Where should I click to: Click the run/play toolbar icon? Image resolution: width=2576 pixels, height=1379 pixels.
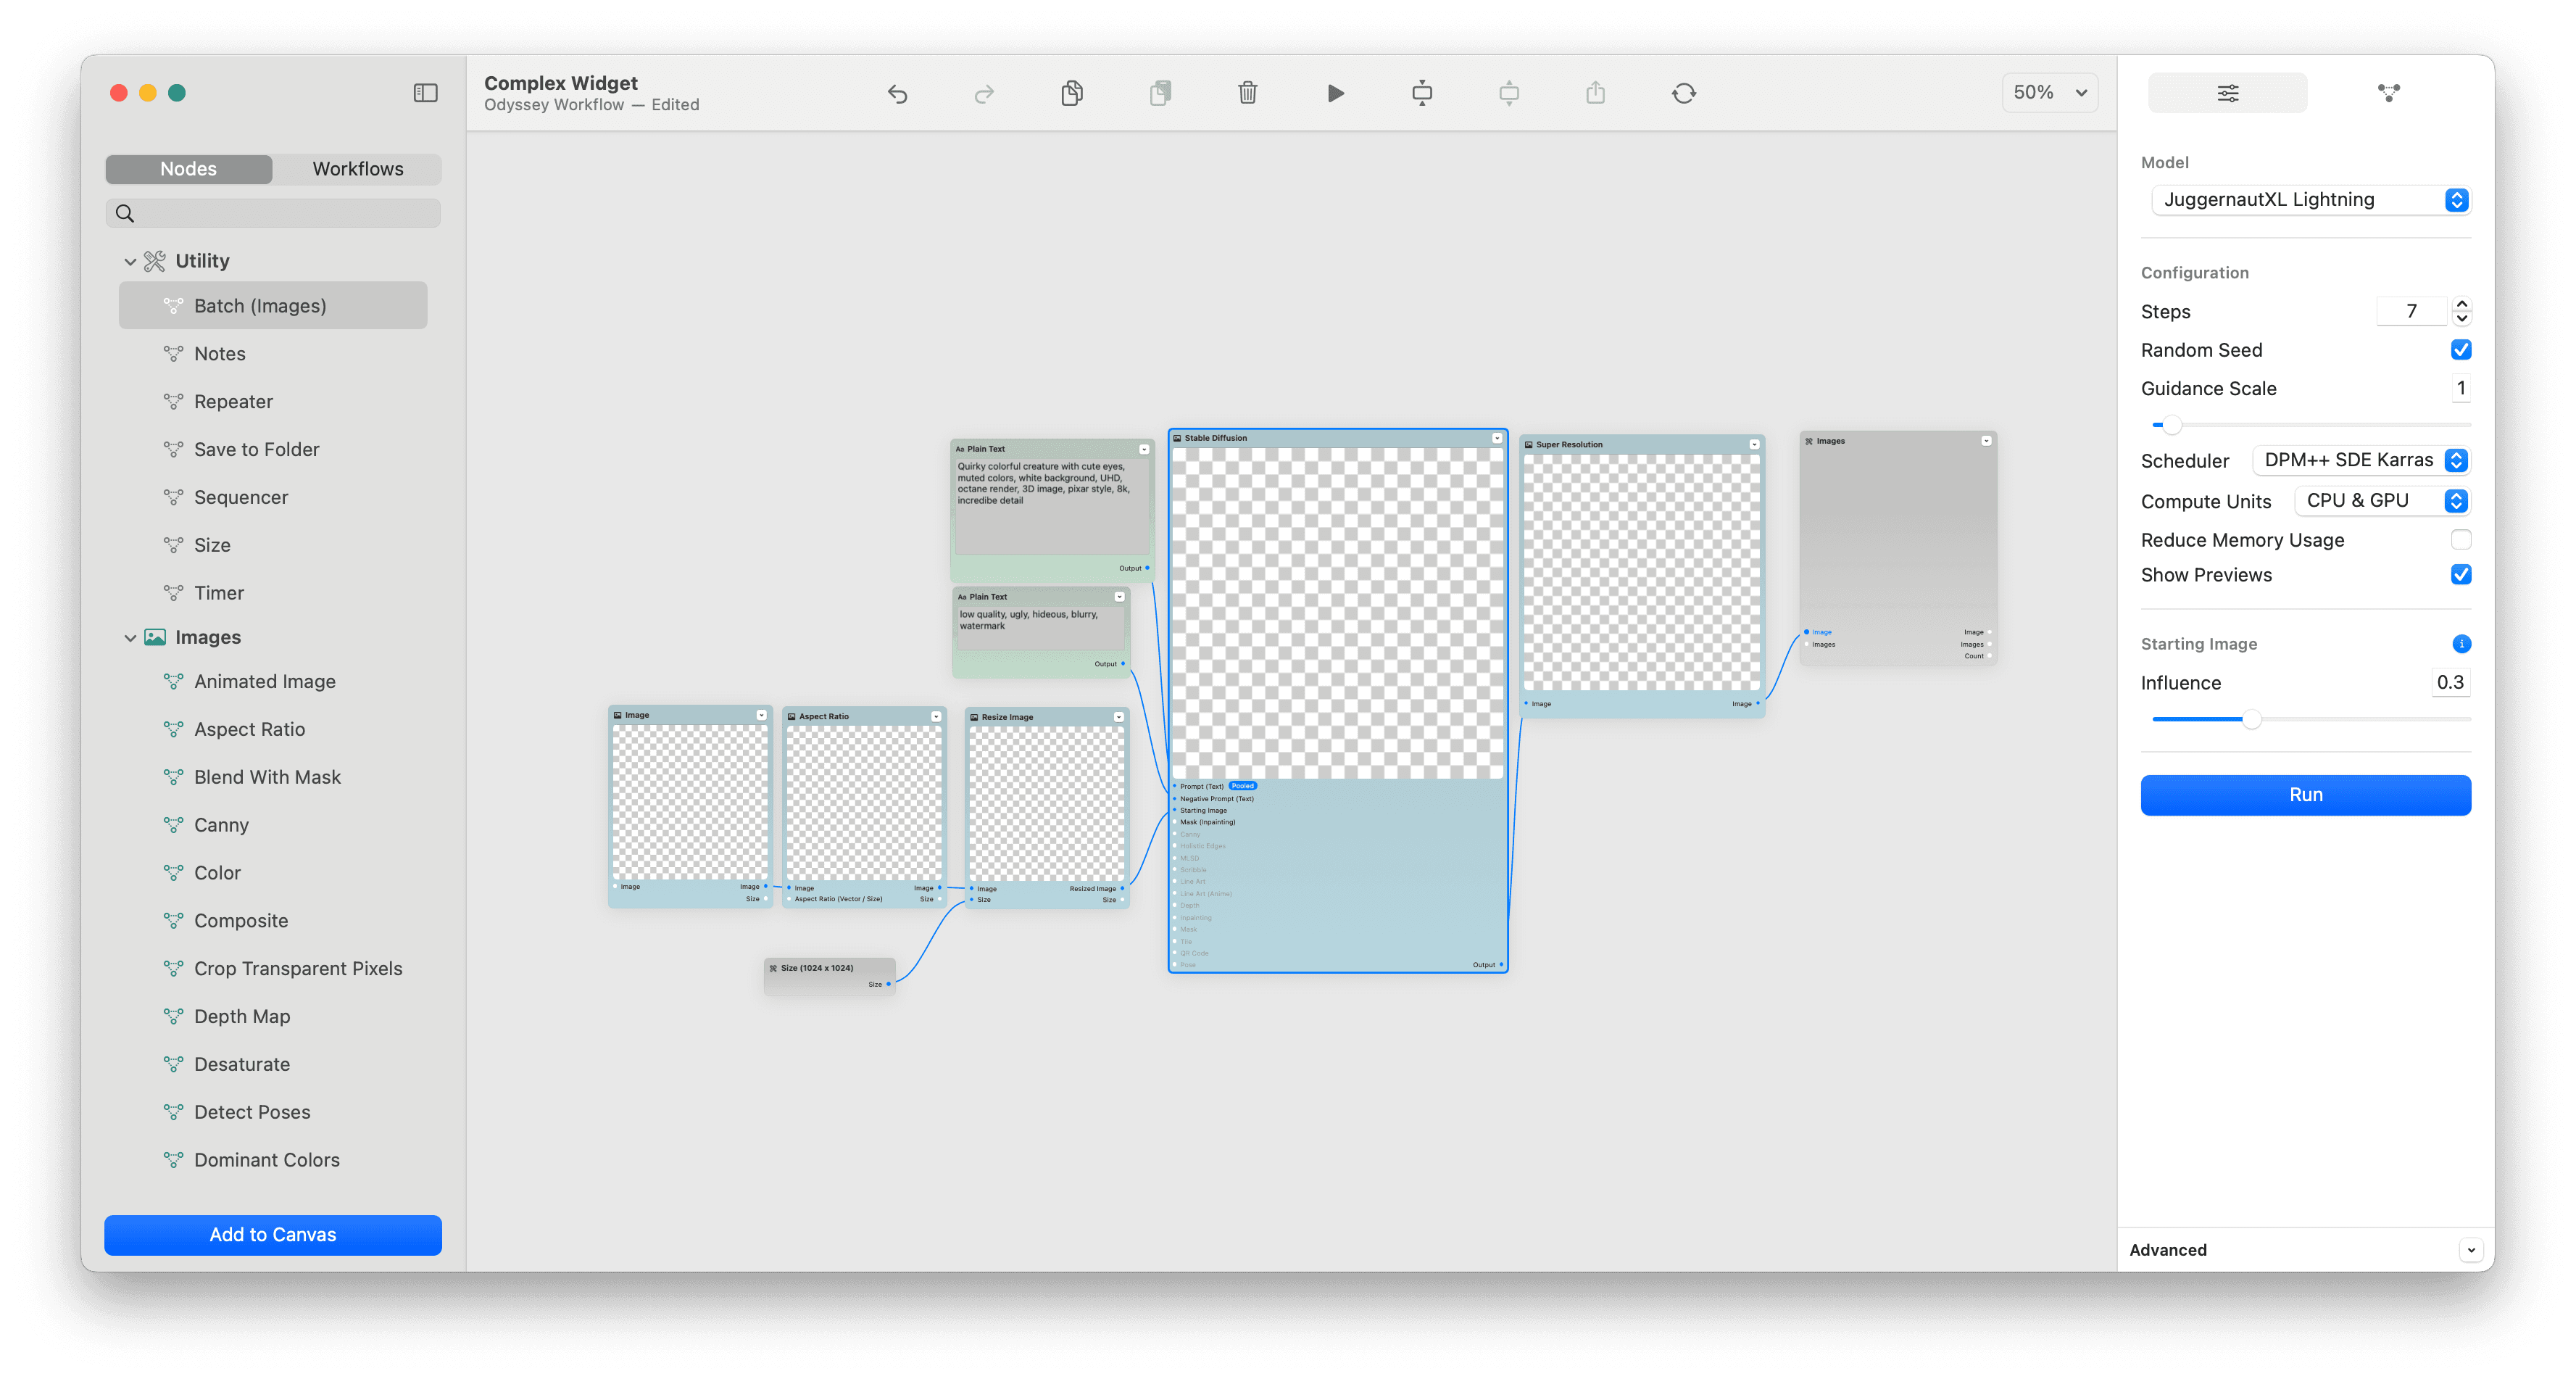1337,94
